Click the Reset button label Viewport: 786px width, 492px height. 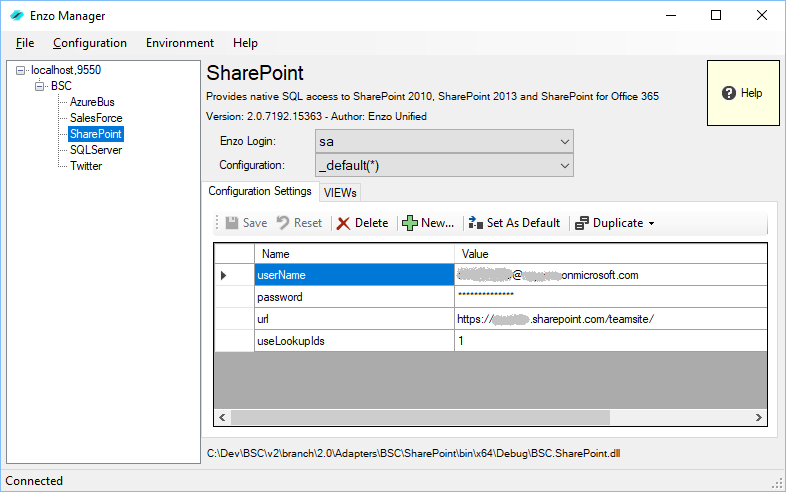308,223
